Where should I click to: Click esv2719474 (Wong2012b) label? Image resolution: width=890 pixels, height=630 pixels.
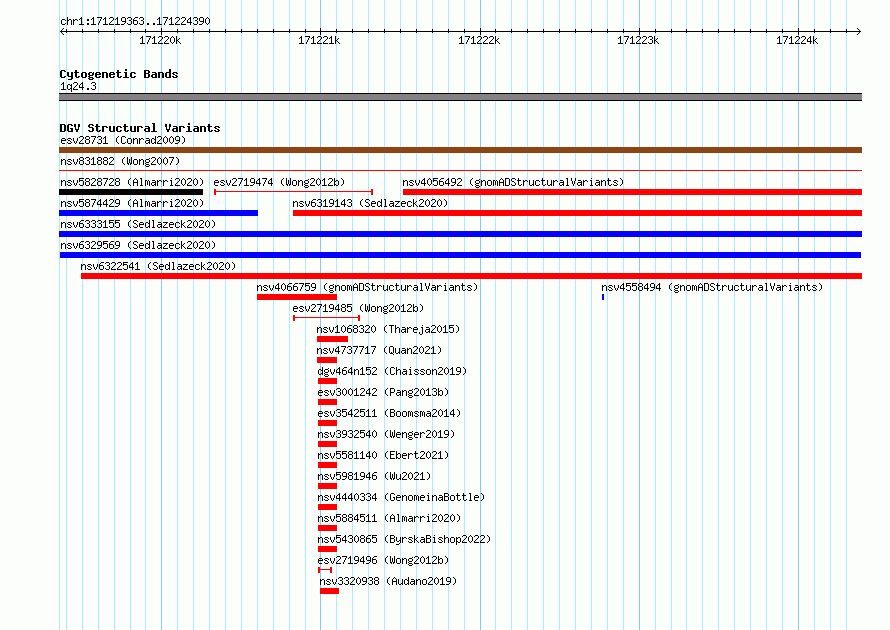tap(279, 182)
